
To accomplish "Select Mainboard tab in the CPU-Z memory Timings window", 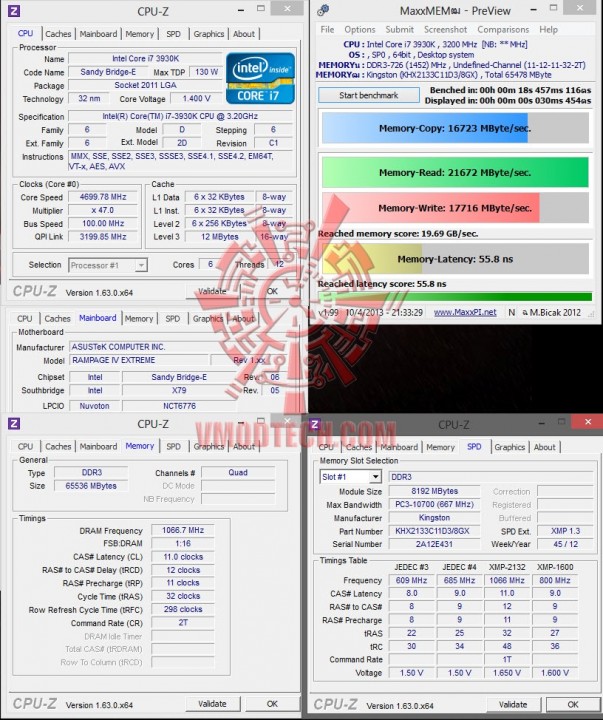I will tap(98, 446).
